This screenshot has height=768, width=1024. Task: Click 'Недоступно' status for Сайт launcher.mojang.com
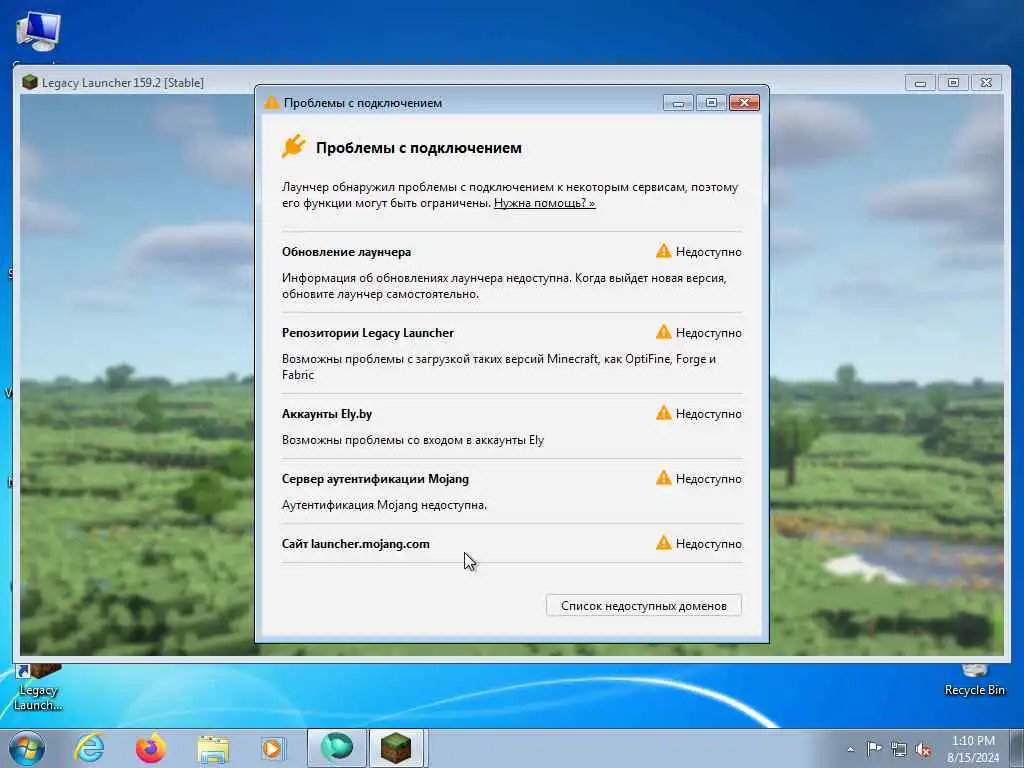click(x=709, y=544)
